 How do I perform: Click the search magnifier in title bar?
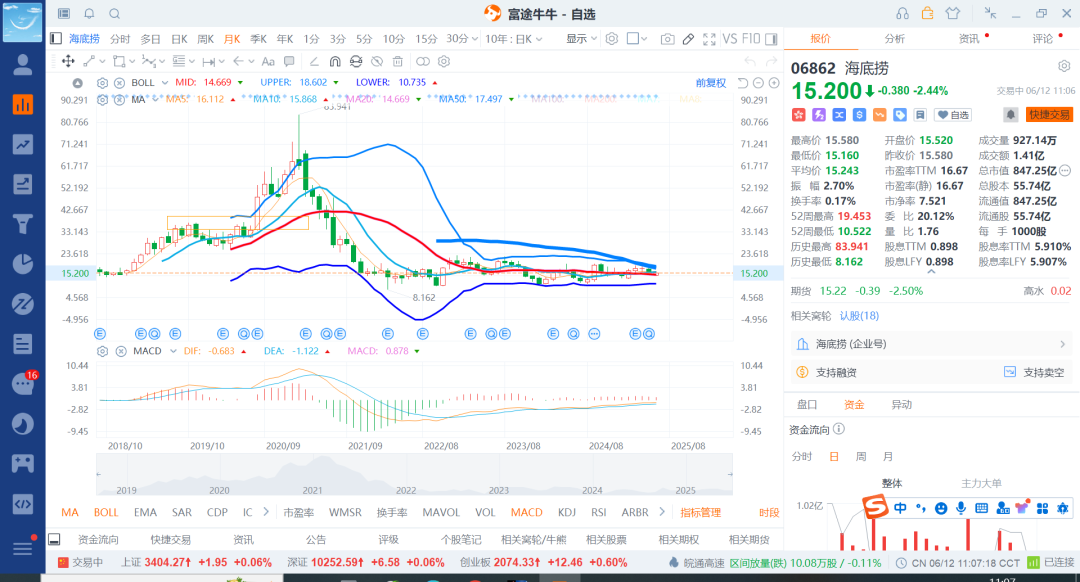pyautogui.click(x=114, y=14)
